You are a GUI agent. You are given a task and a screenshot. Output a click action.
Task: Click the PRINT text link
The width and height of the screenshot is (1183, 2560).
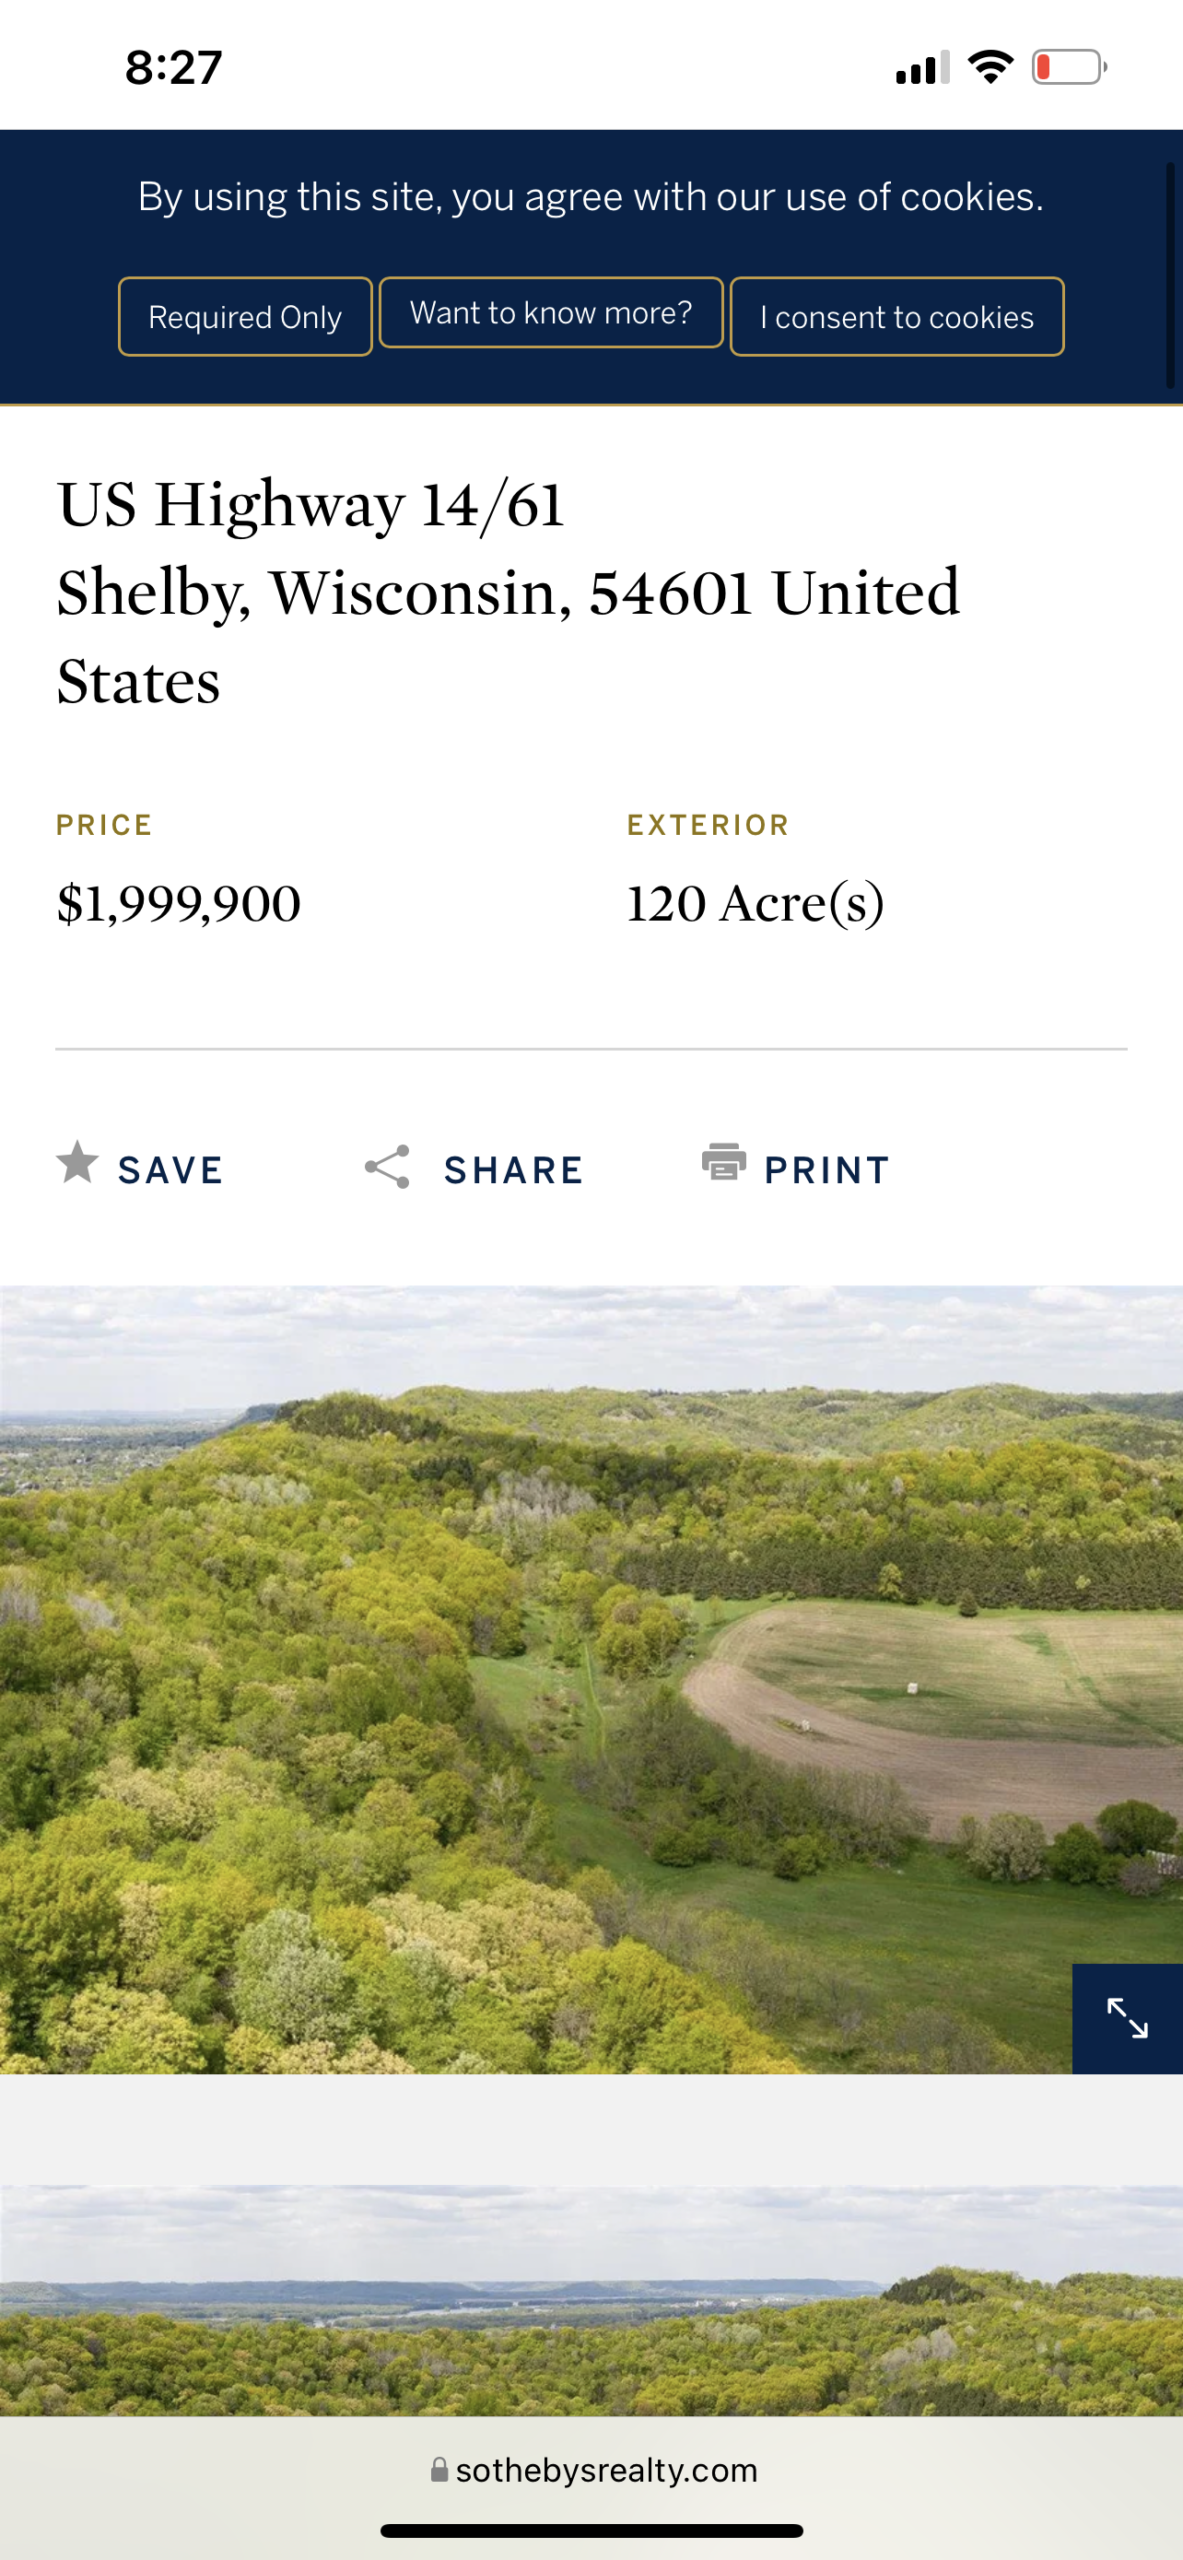pos(827,1170)
